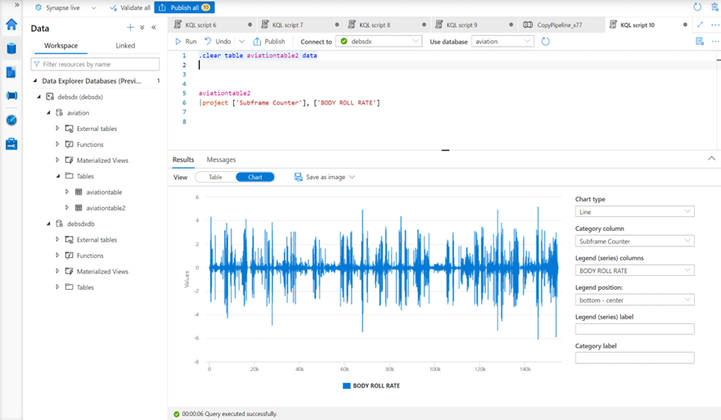Select aviationtable2 in the tree
Viewport: 721px width, 420px height.
(x=105, y=208)
